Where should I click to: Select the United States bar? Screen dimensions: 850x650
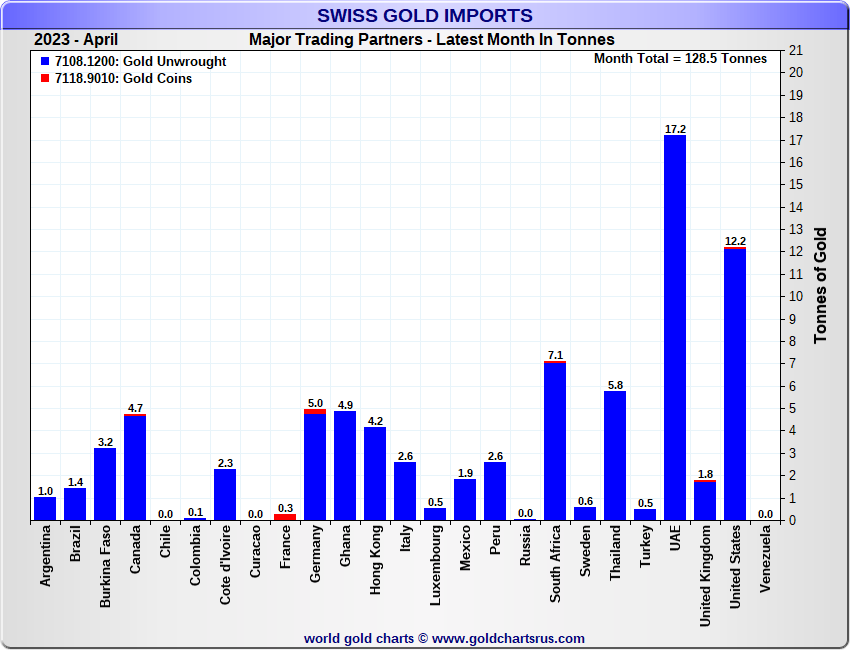point(735,384)
